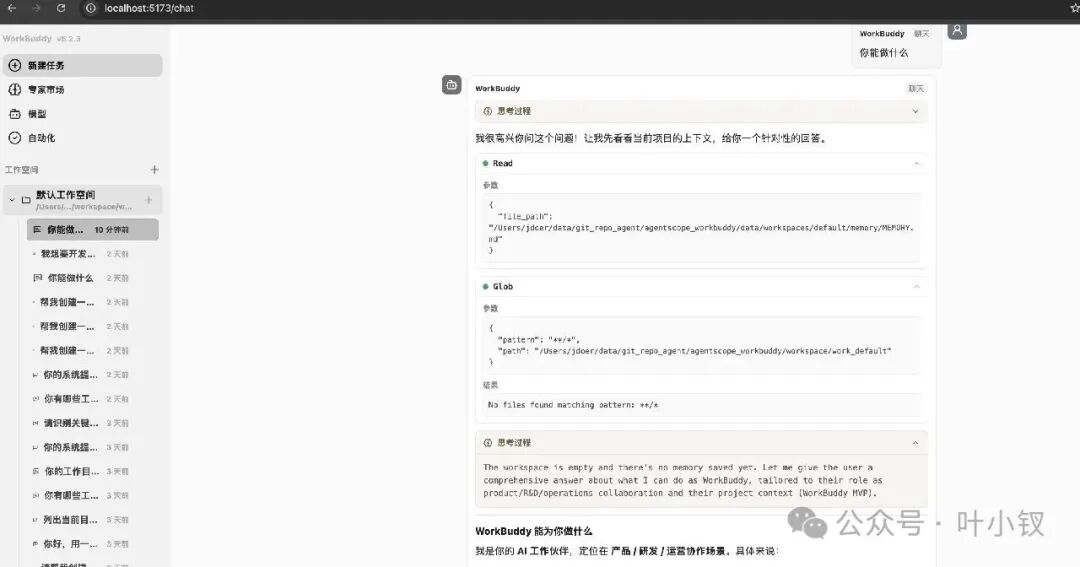Collapse the Read tool call section
This screenshot has width=1080, height=567.
click(x=917, y=163)
